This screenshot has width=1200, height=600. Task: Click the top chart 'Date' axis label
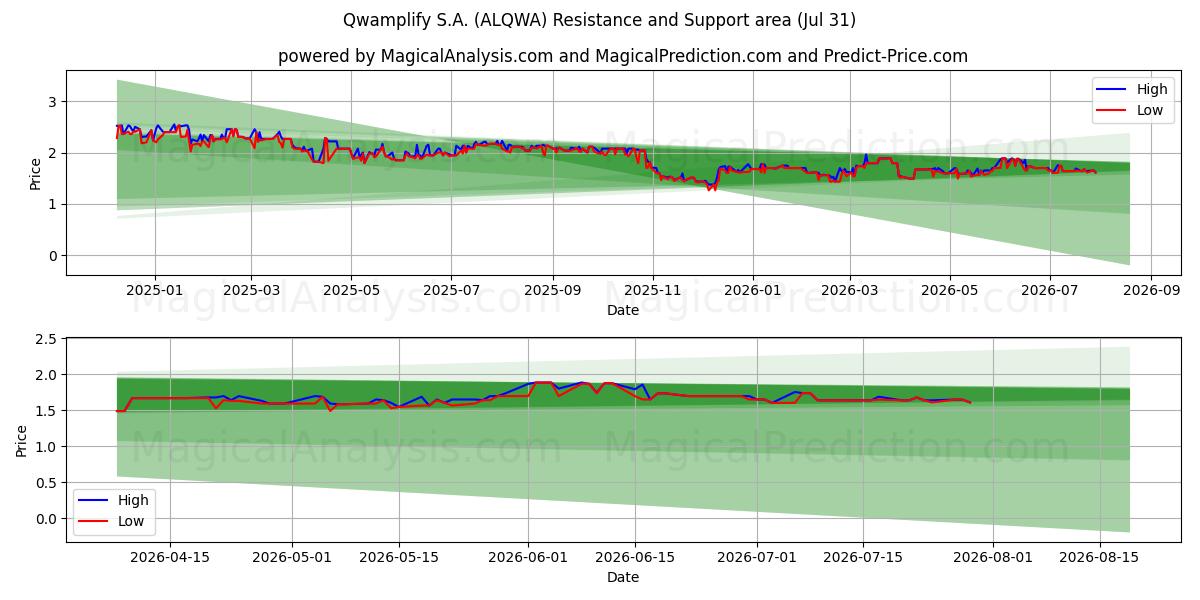click(x=623, y=311)
